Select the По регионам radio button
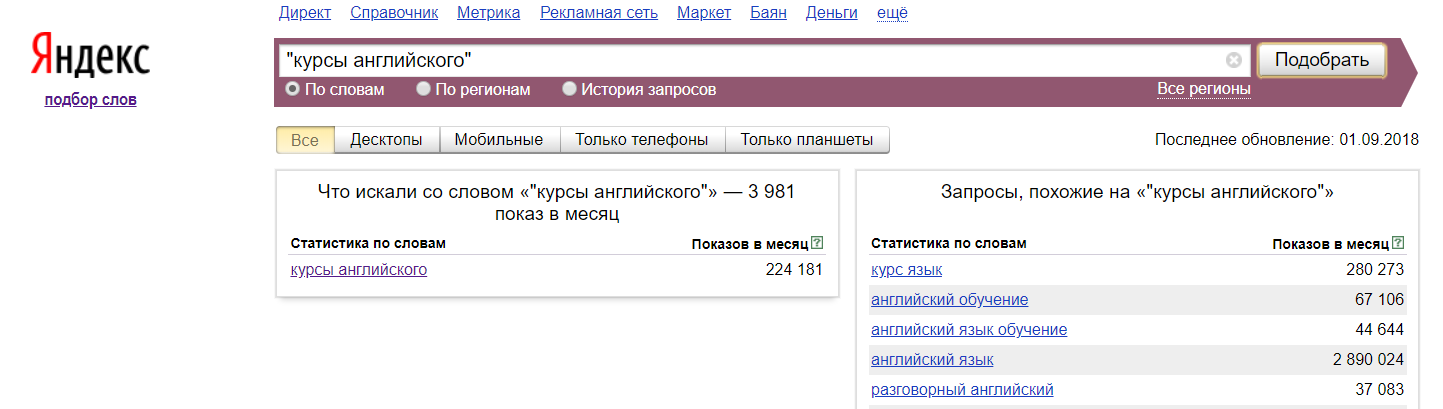 (423, 89)
